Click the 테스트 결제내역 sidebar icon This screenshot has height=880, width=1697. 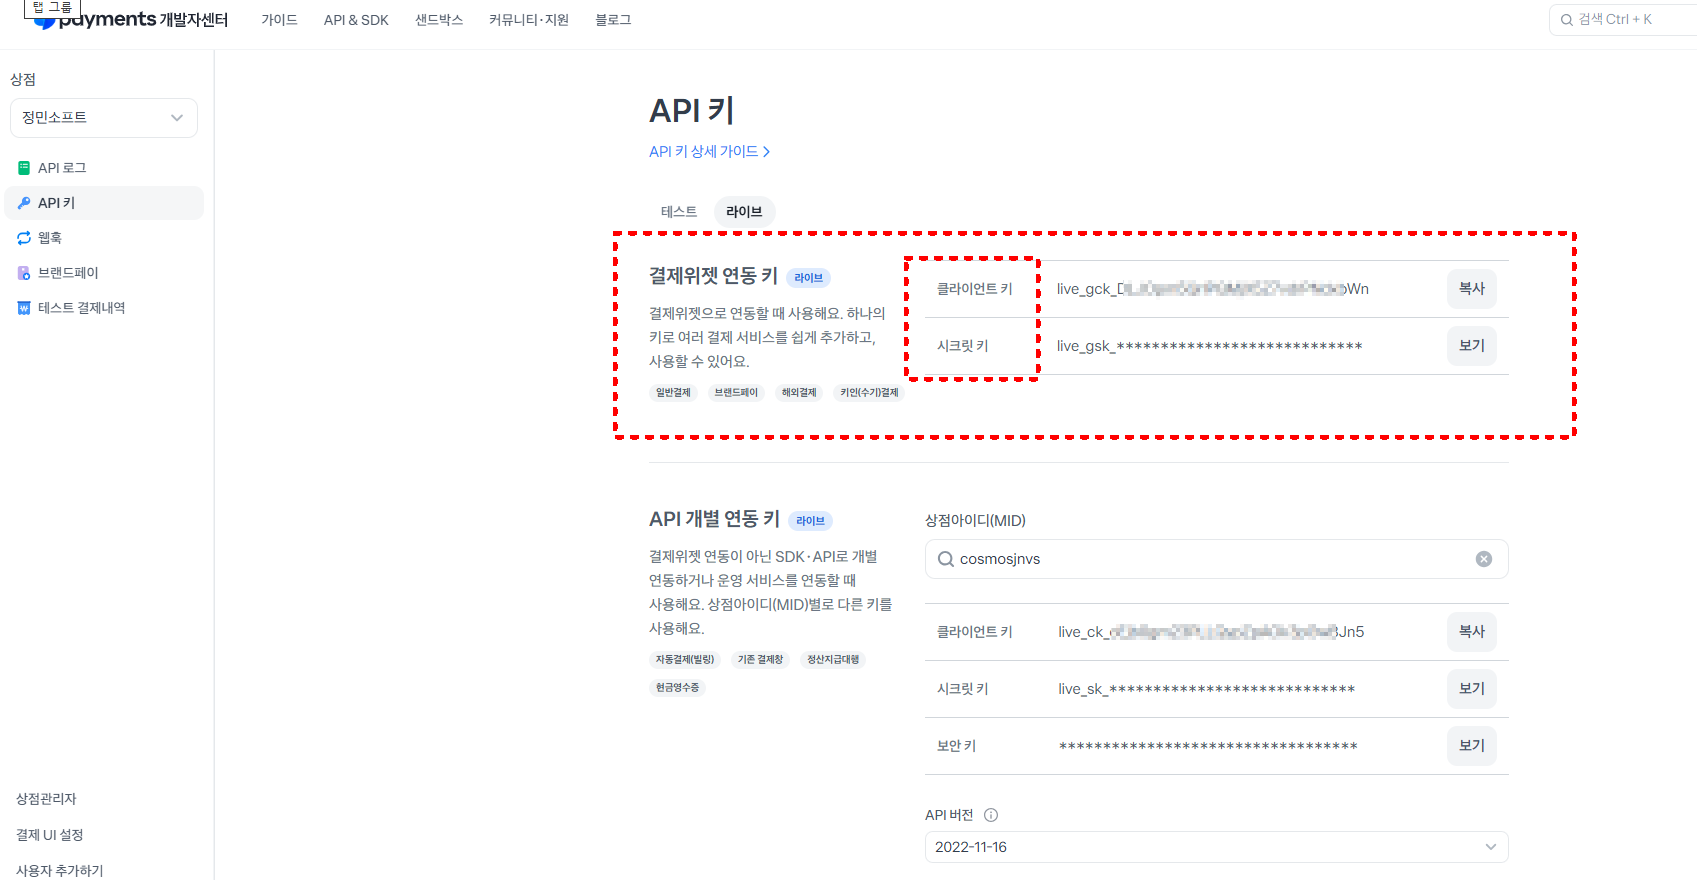[24, 308]
